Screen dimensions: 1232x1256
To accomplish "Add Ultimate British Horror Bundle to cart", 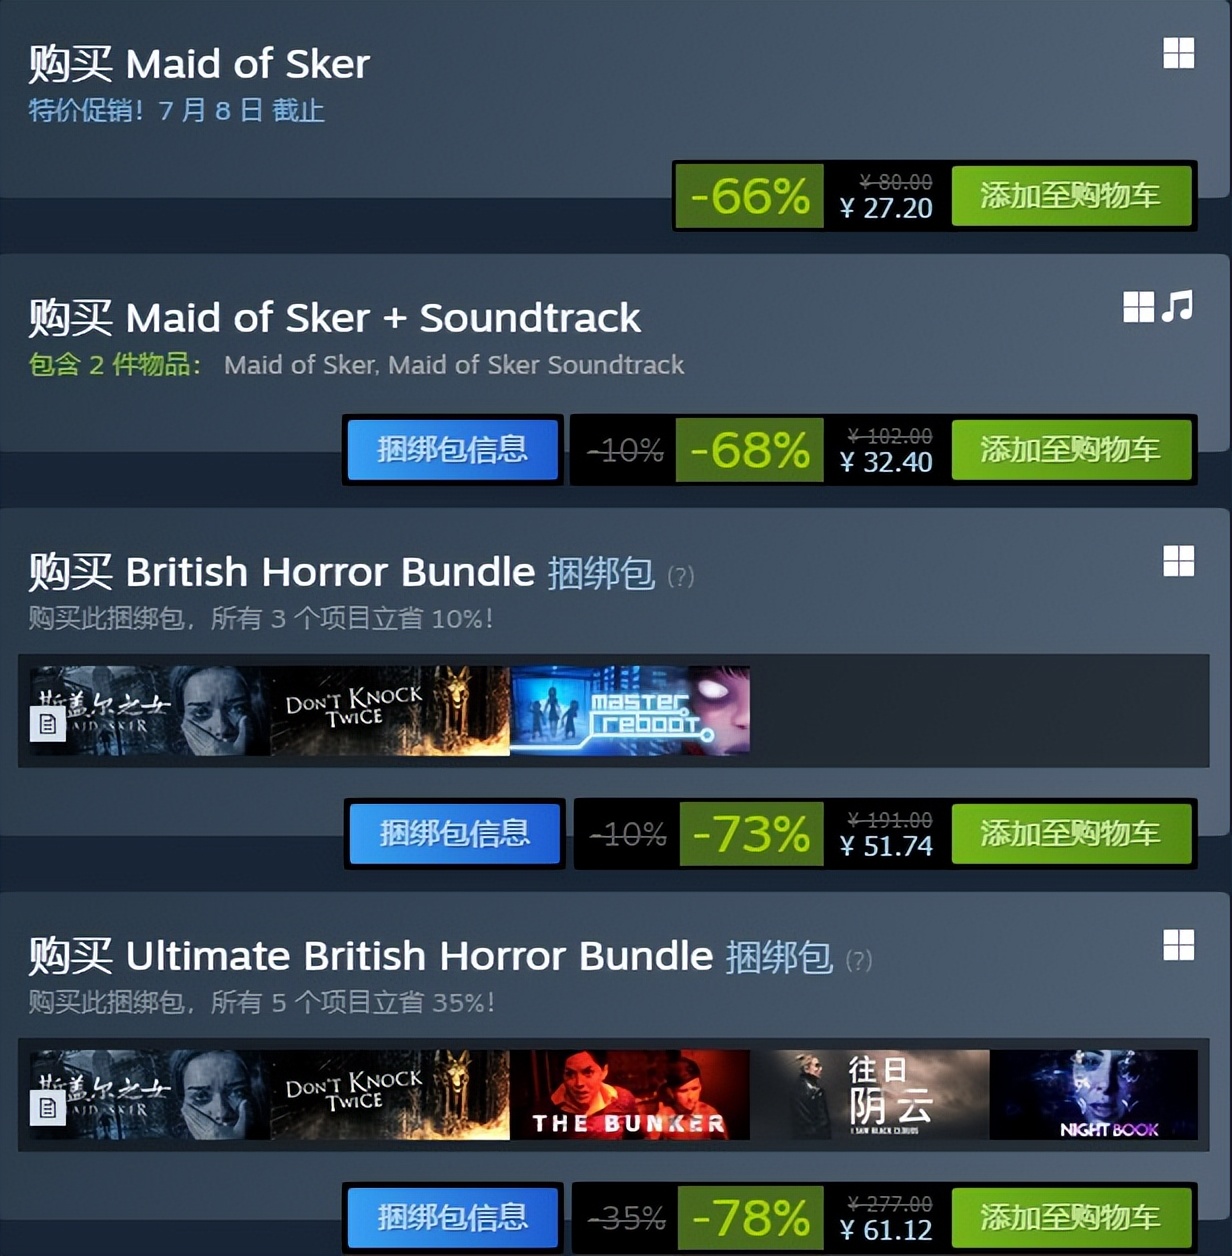I will pyautogui.click(x=1071, y=1218).
